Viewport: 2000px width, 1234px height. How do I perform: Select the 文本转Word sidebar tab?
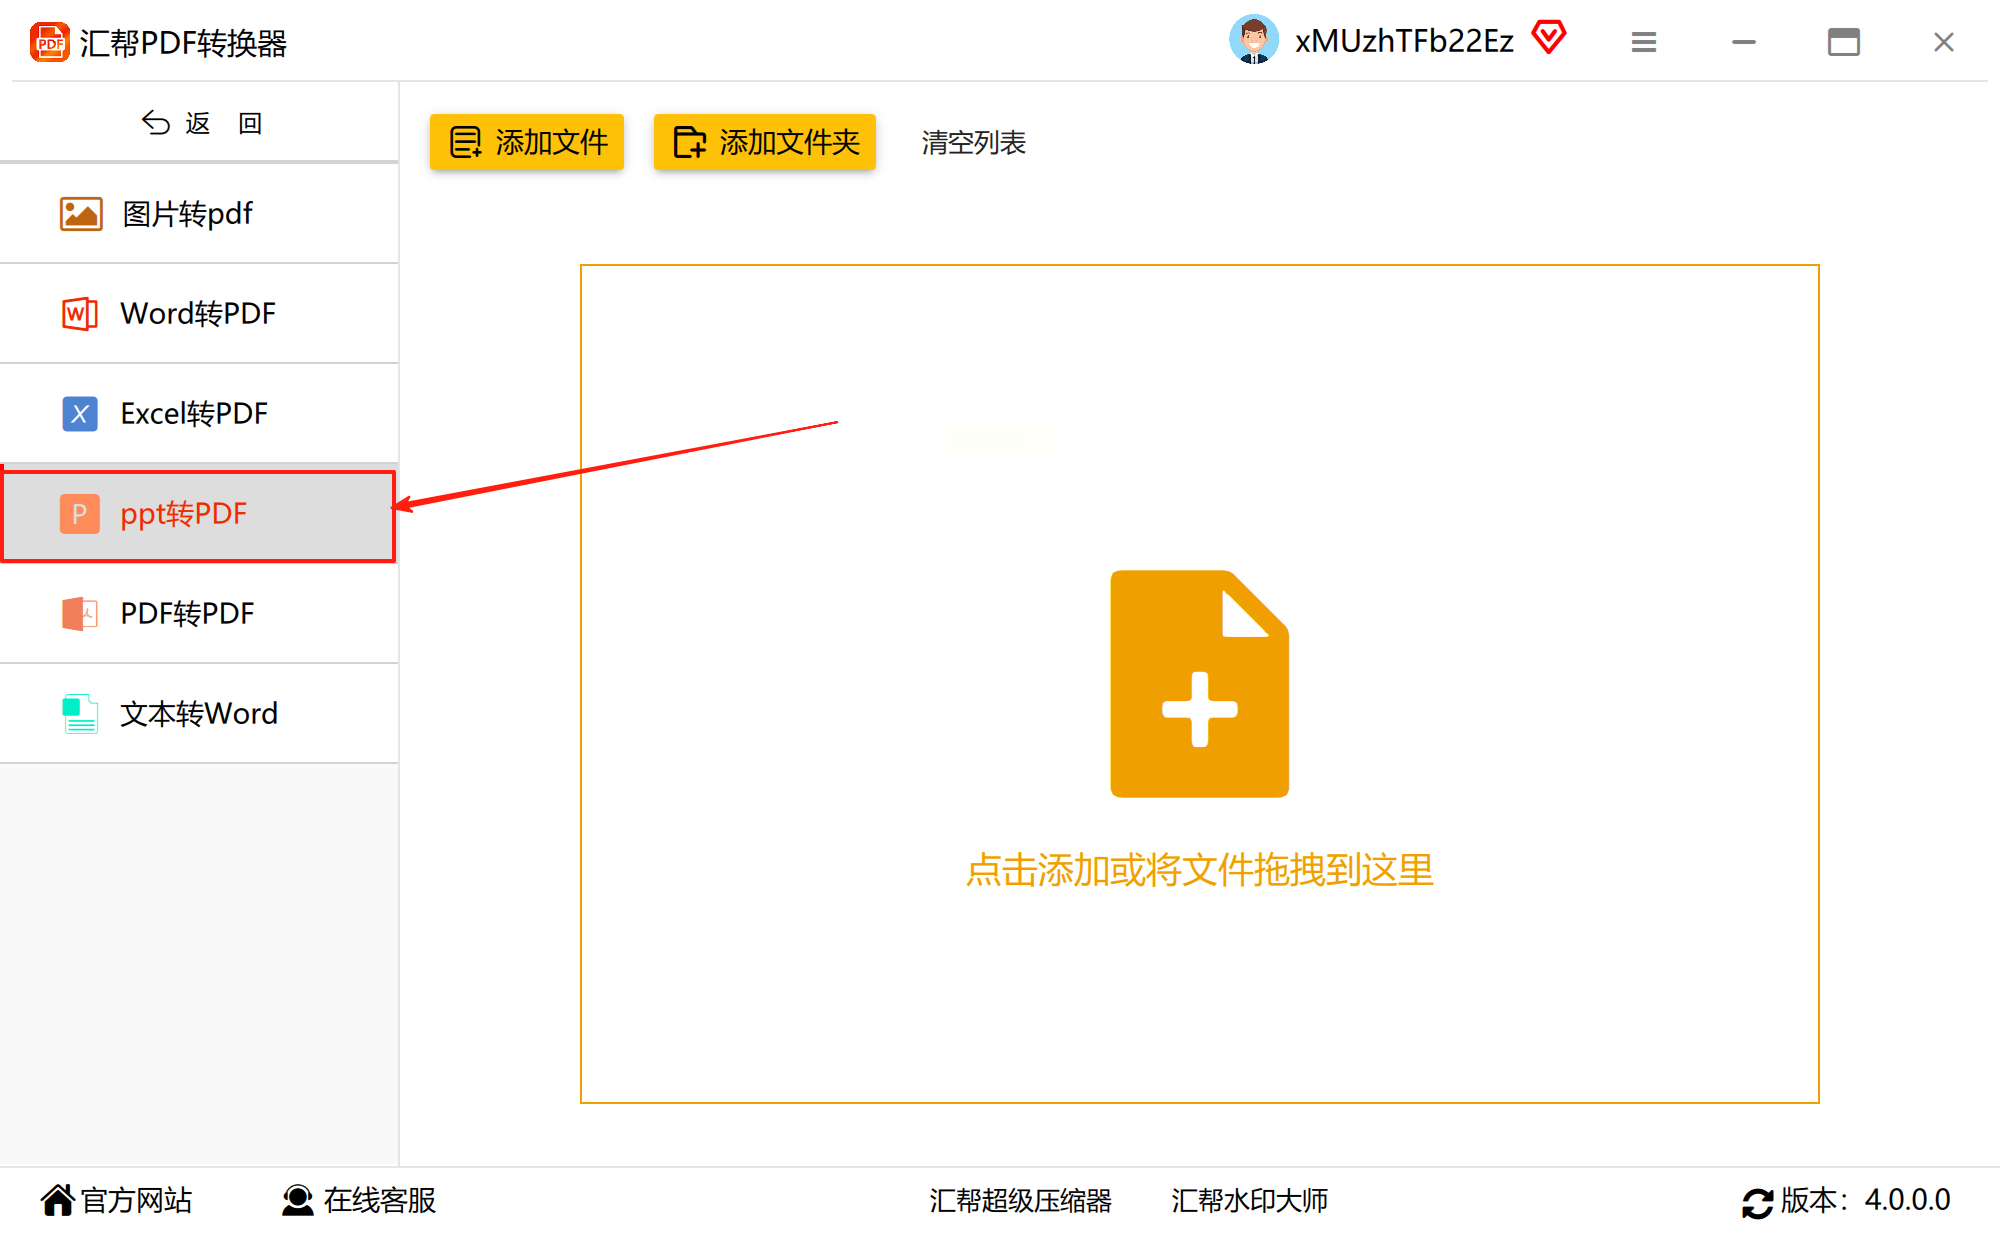coord(200,713)
